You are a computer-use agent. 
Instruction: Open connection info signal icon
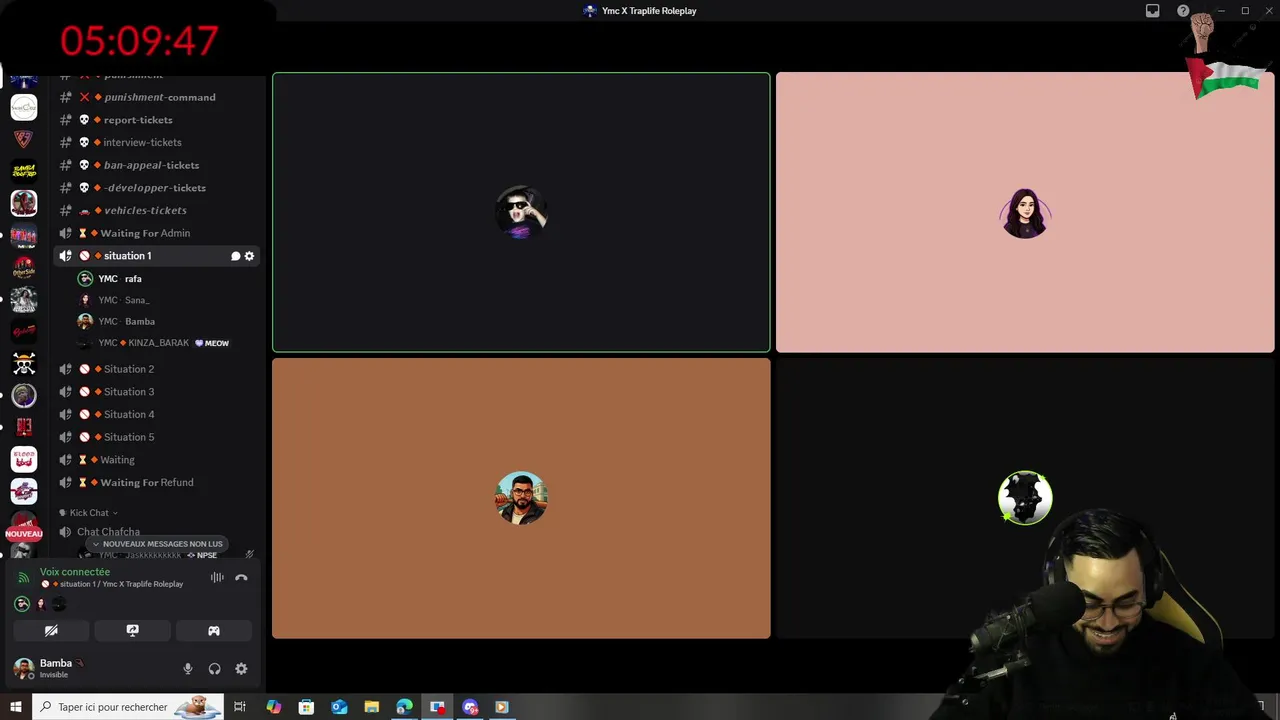24,578
